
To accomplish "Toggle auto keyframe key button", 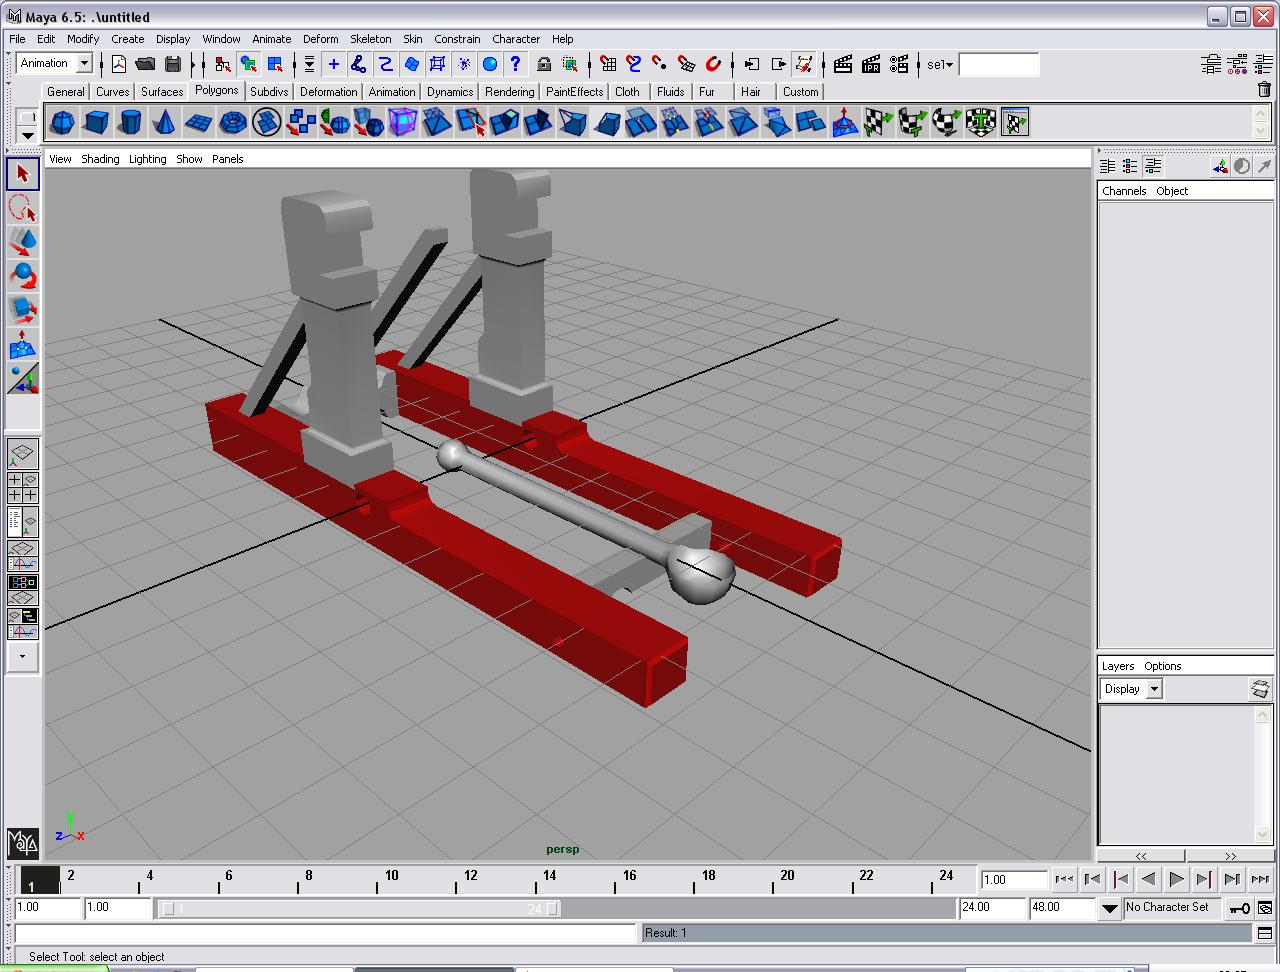I will point(1240,908).
